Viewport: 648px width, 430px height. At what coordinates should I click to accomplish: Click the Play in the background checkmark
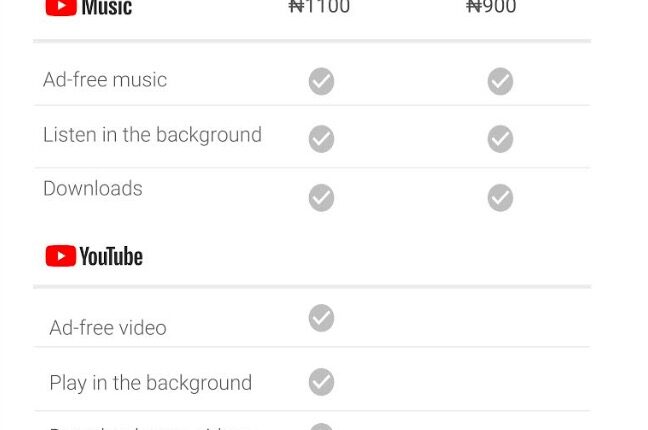pos(321,382)
